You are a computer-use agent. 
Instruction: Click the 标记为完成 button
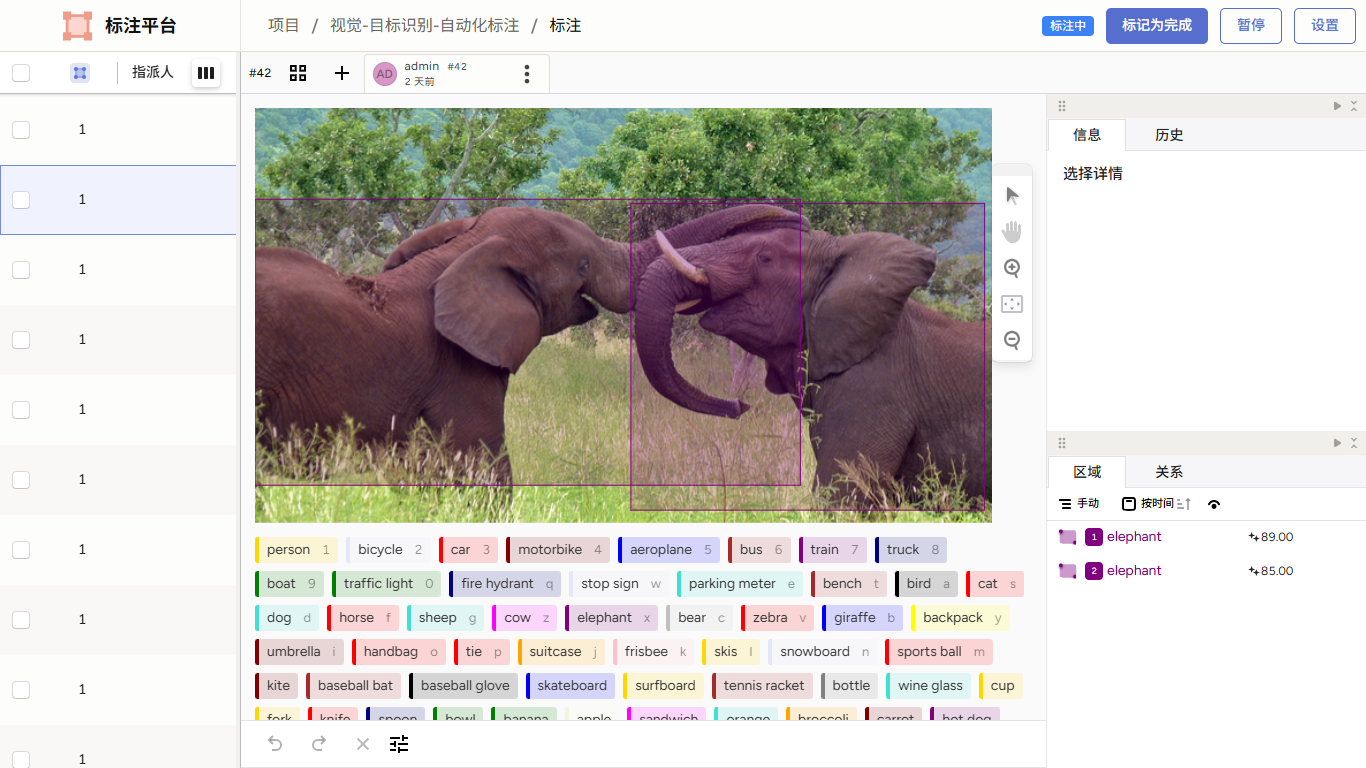pos(1157,26)
